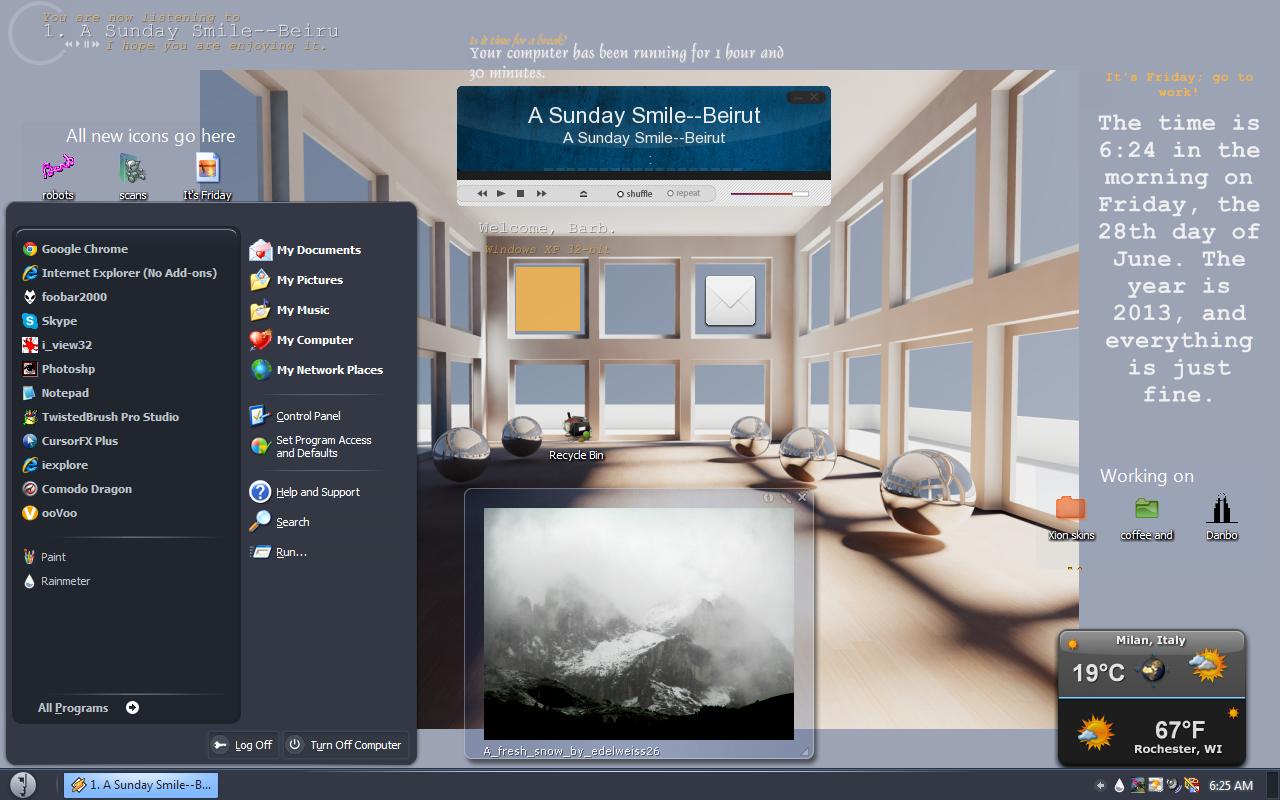This screenshot has width=1280, height=800.
Task: Stop playback in the music player
Action: click(520, 193)
